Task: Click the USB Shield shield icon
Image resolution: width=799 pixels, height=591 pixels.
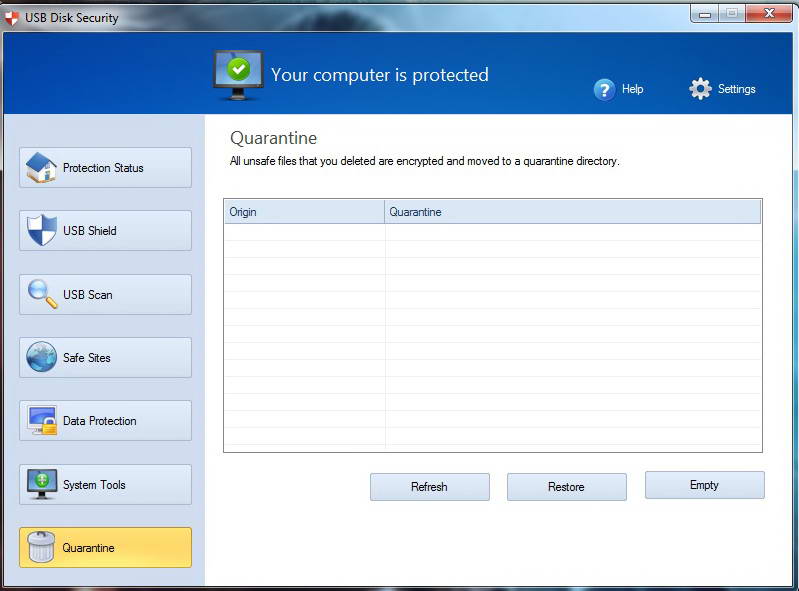Action: point(42,230)
